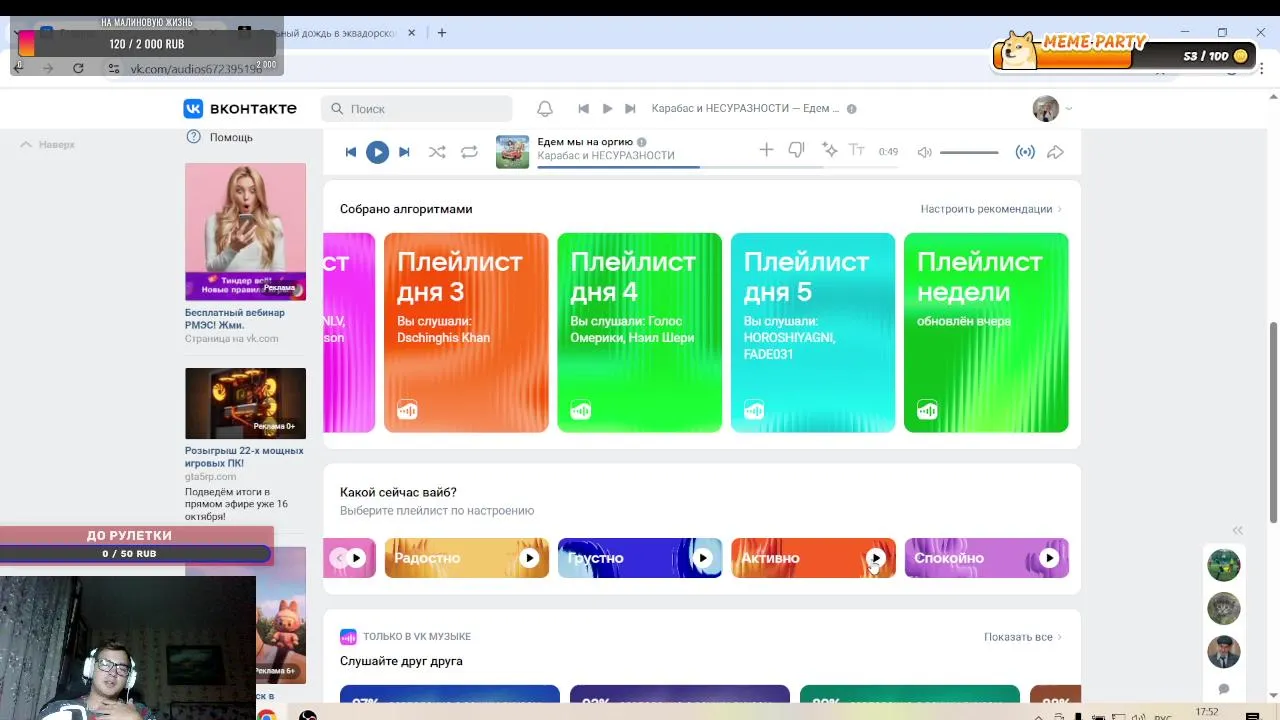Open the notifications bell

(x=545, y=108)
